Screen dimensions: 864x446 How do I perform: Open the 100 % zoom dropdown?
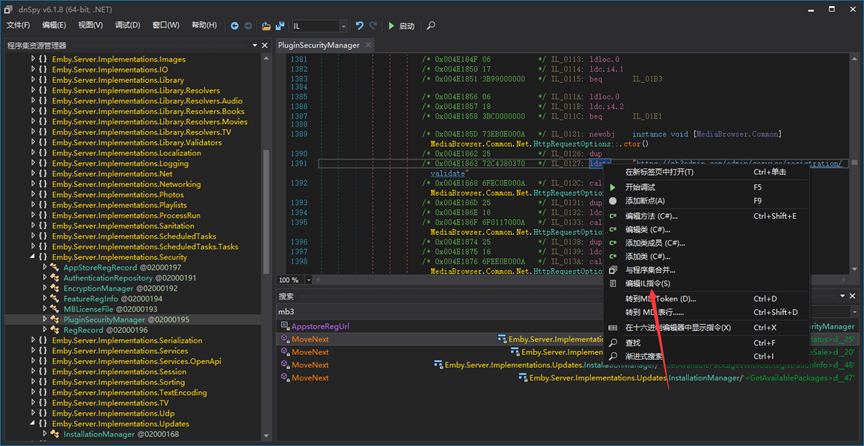[x=307, y=280]
